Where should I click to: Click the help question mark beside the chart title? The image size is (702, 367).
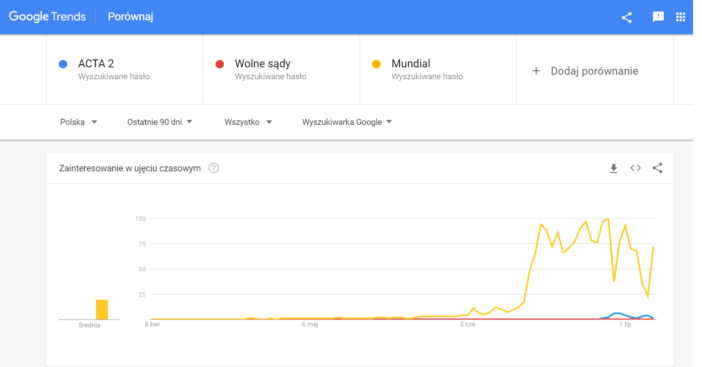214,168
